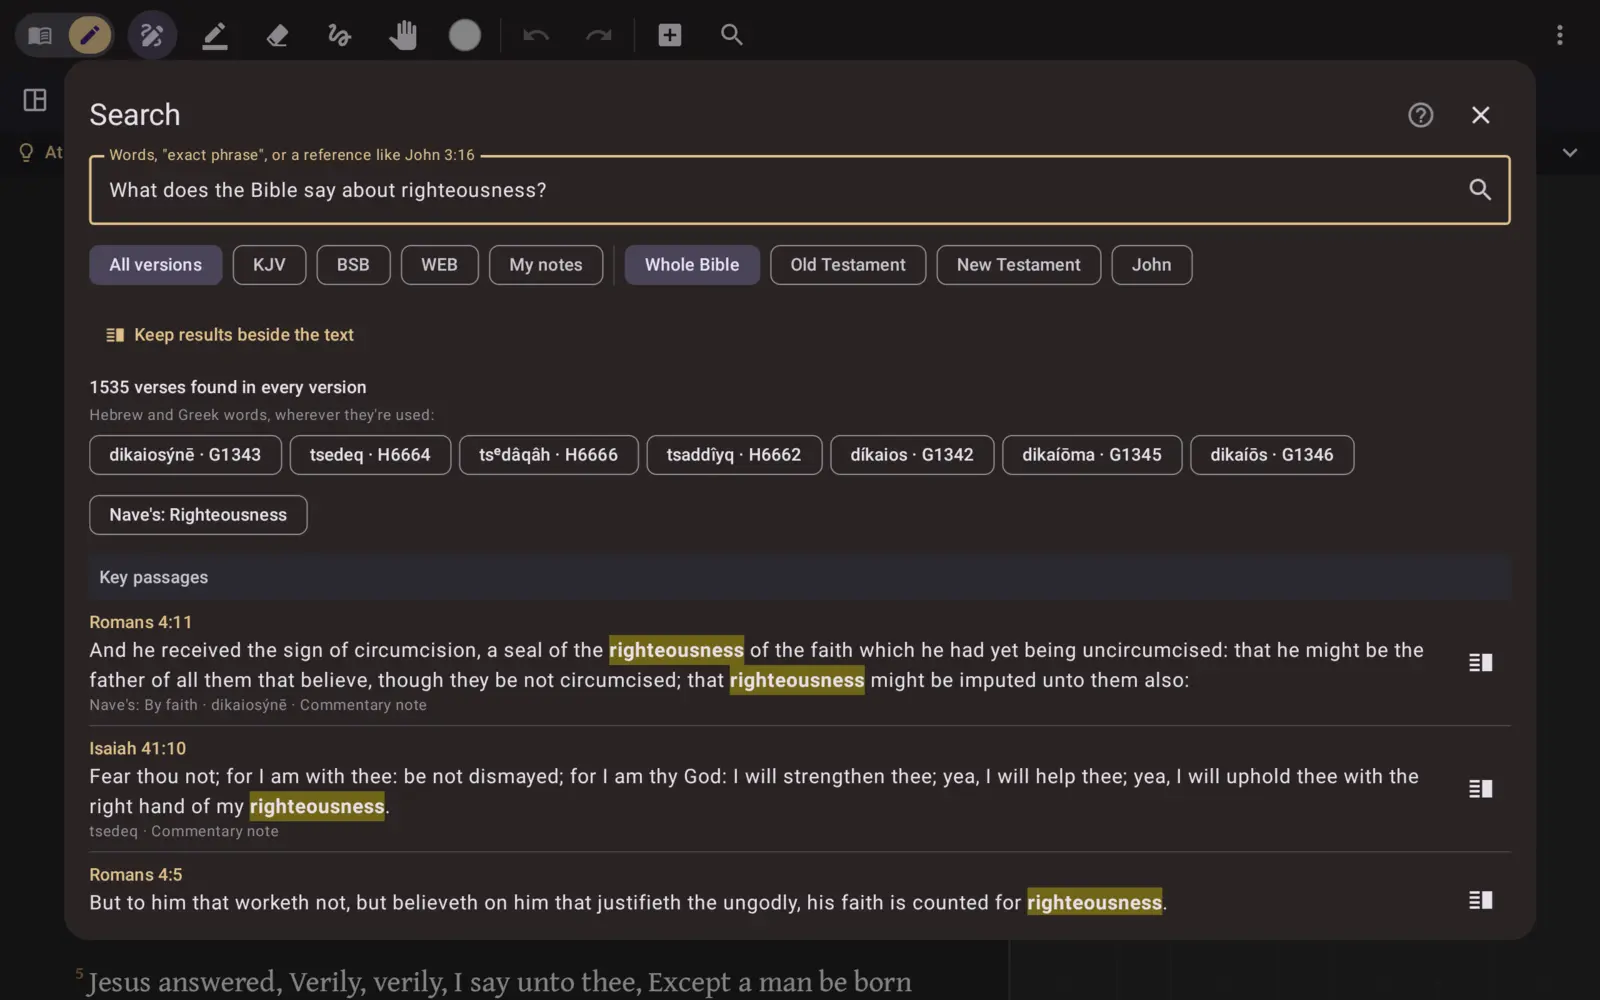Select the pen drawing tool
The height and width of the screenshot is (1000, 1600).
coord(152,36)
